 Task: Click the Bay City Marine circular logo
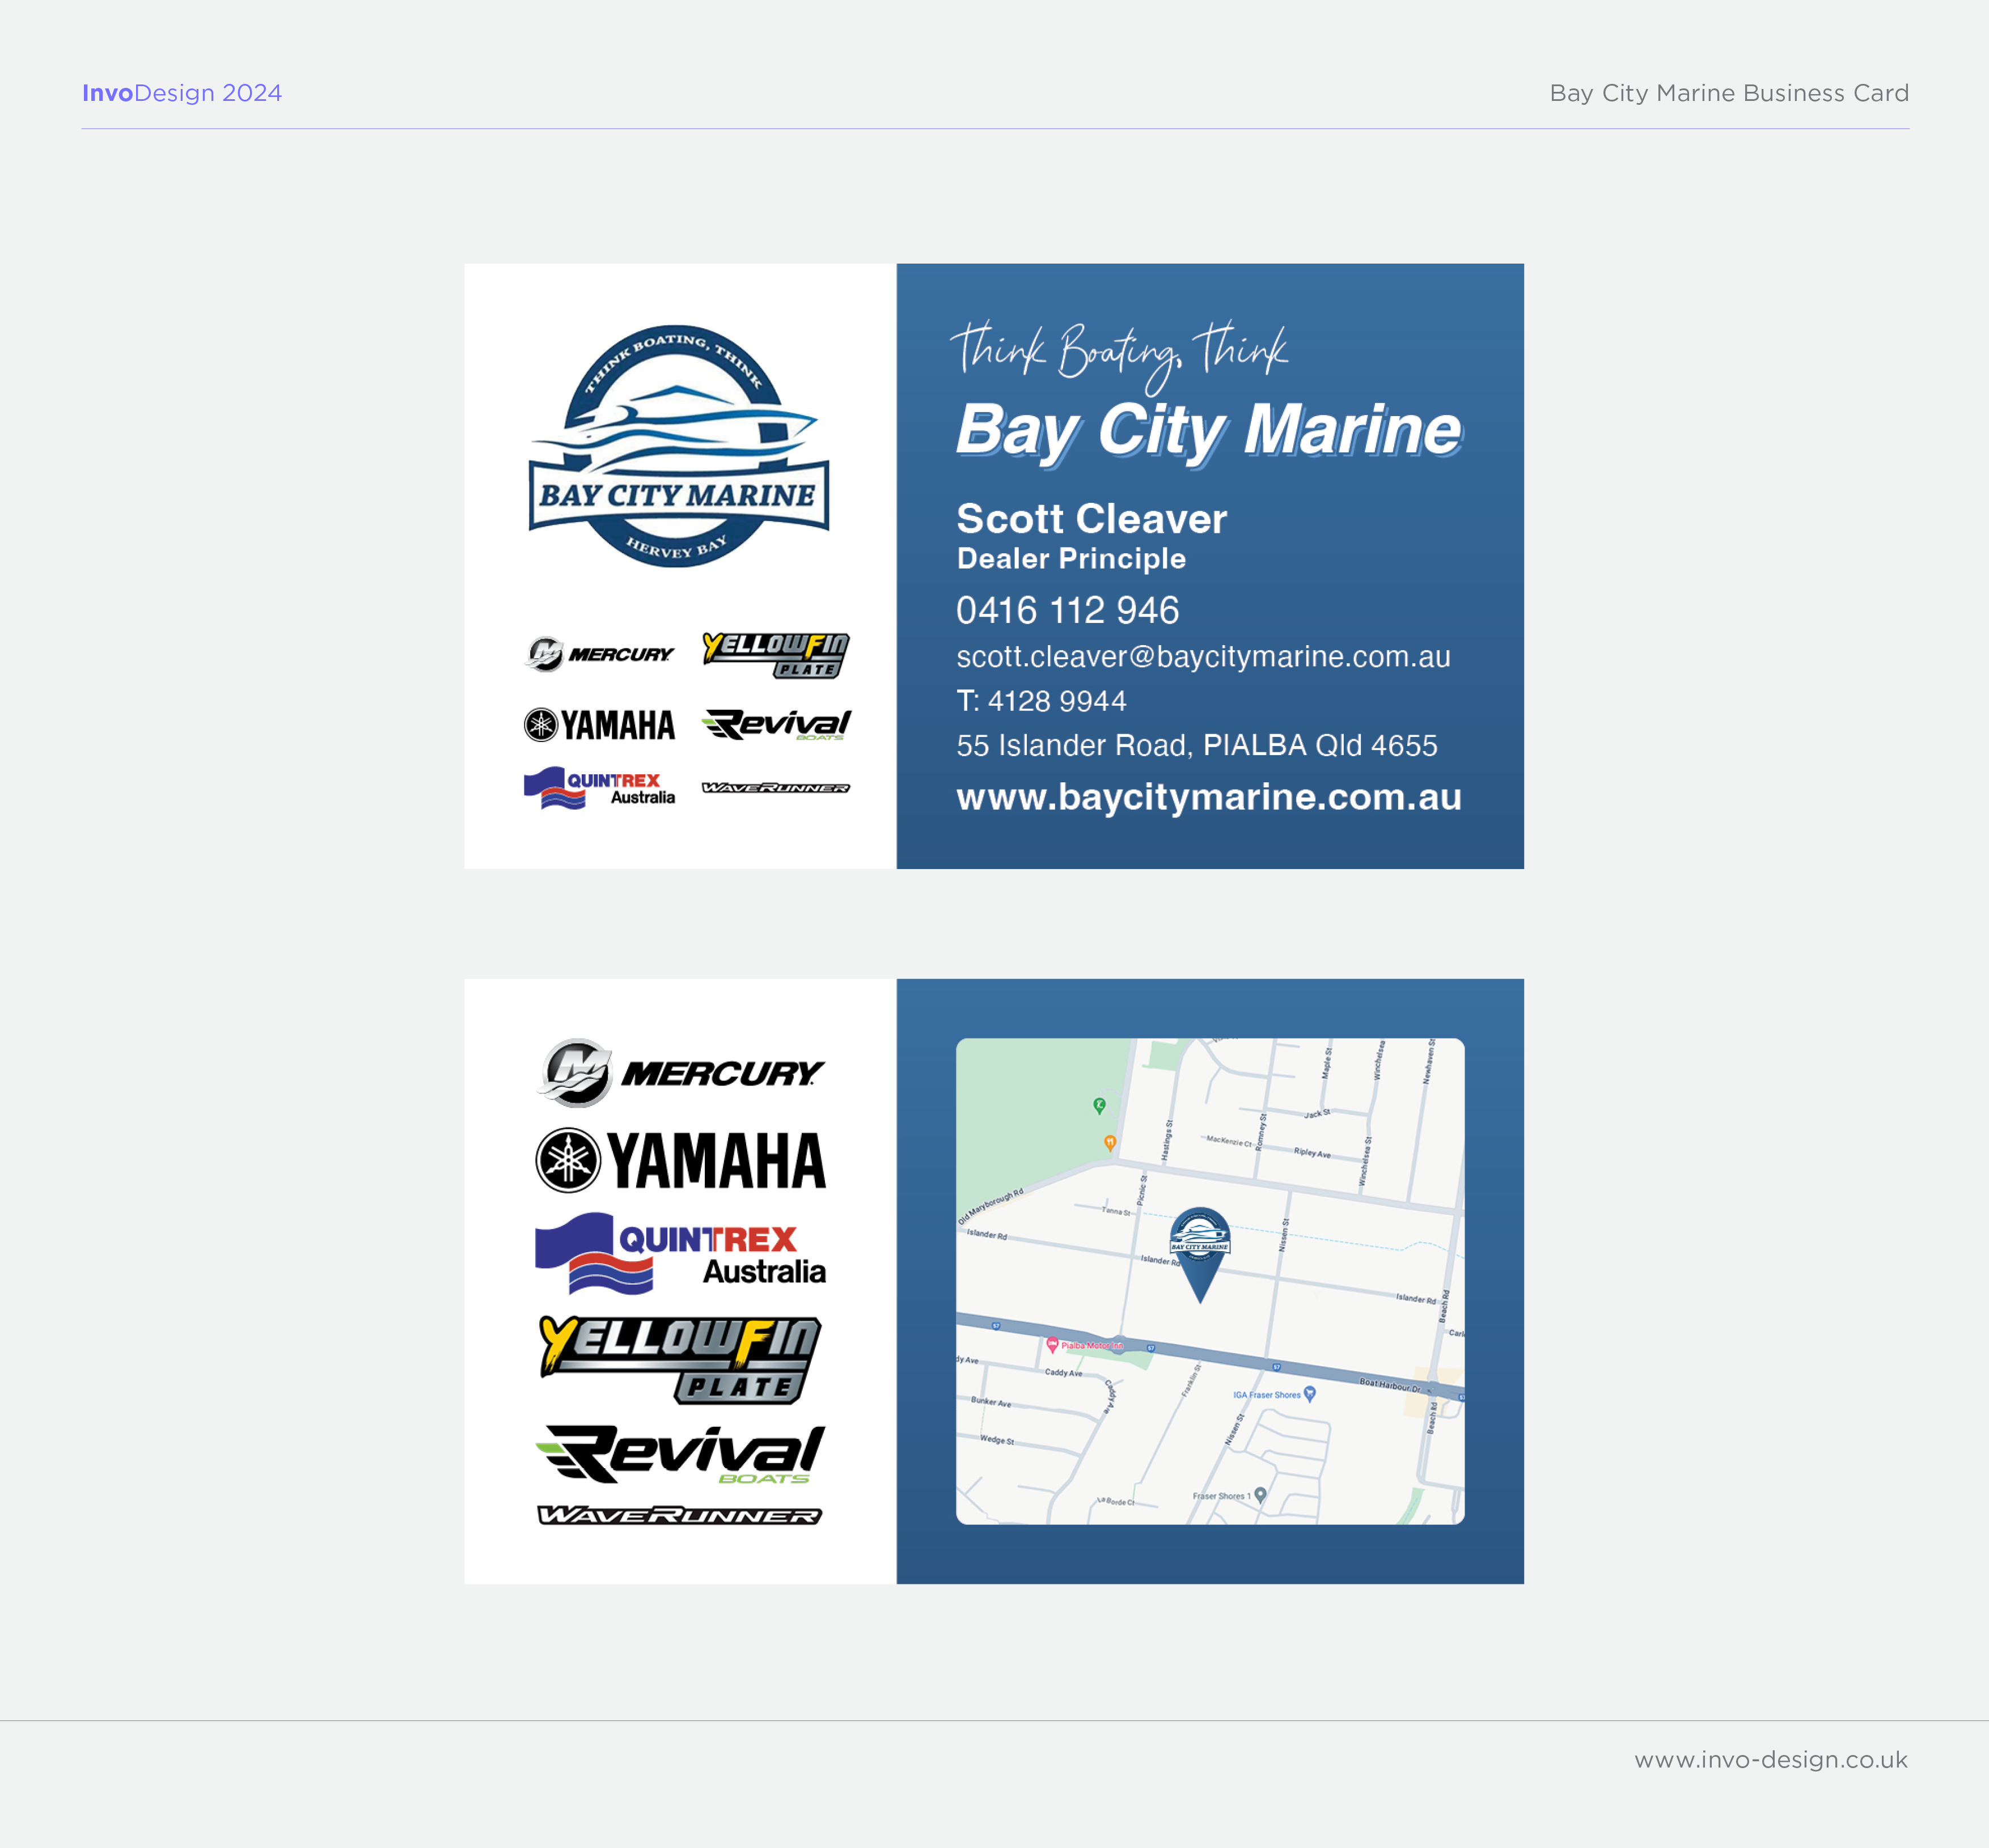pos(679,446)
